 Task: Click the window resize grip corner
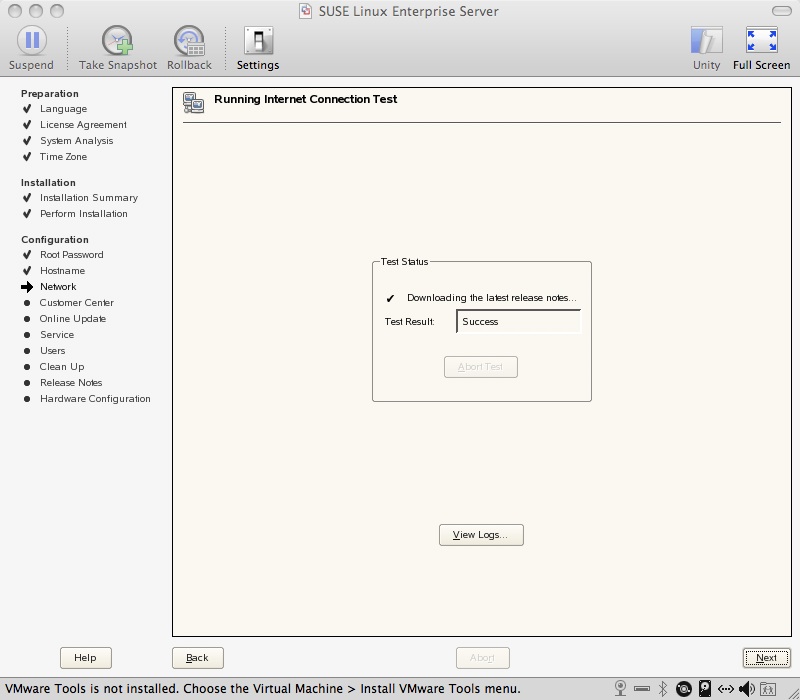(x=793, y=693)
